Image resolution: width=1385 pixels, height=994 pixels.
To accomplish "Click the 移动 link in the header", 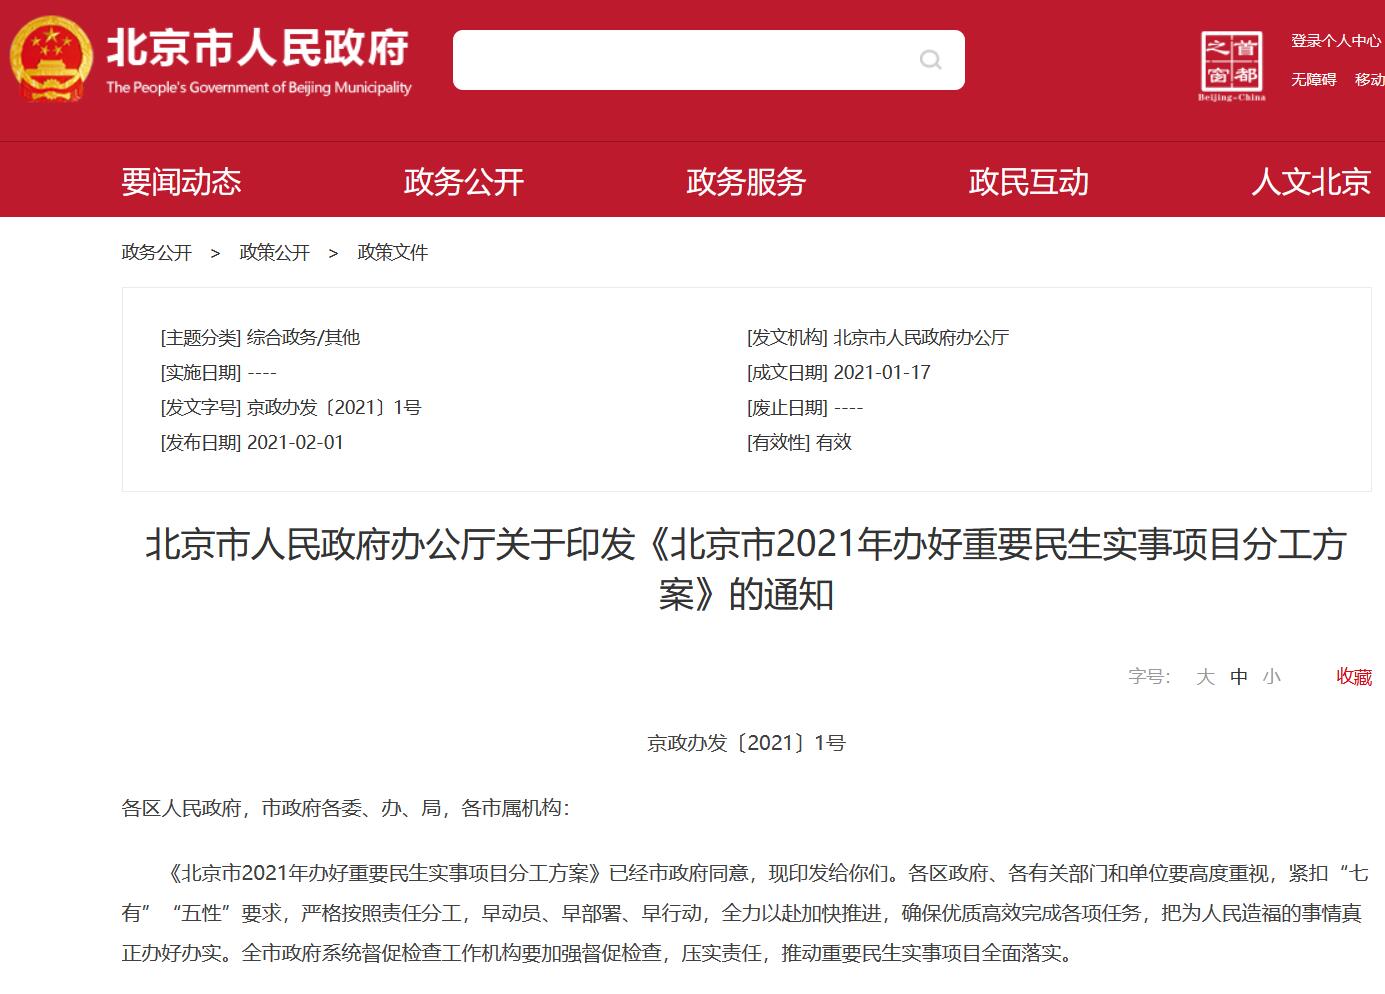I will (1370, 79).
